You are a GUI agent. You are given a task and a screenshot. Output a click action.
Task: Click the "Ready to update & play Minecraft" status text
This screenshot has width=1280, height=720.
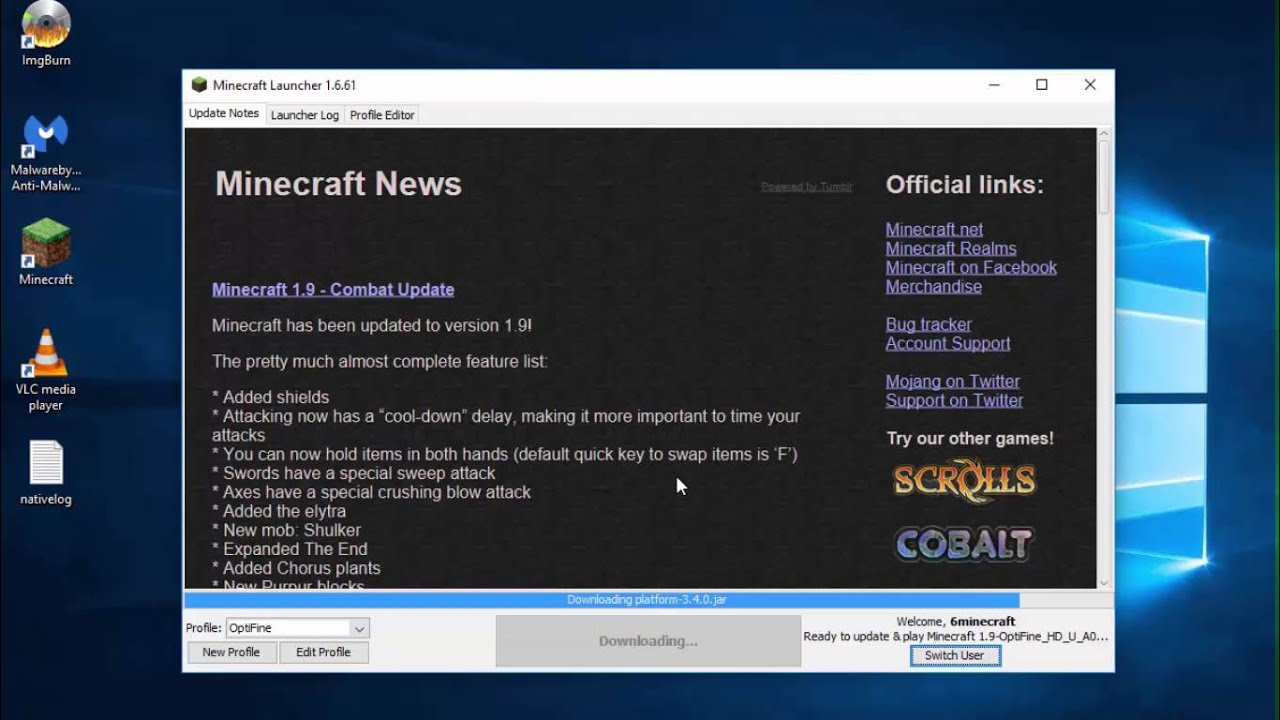tap(956, 637)
